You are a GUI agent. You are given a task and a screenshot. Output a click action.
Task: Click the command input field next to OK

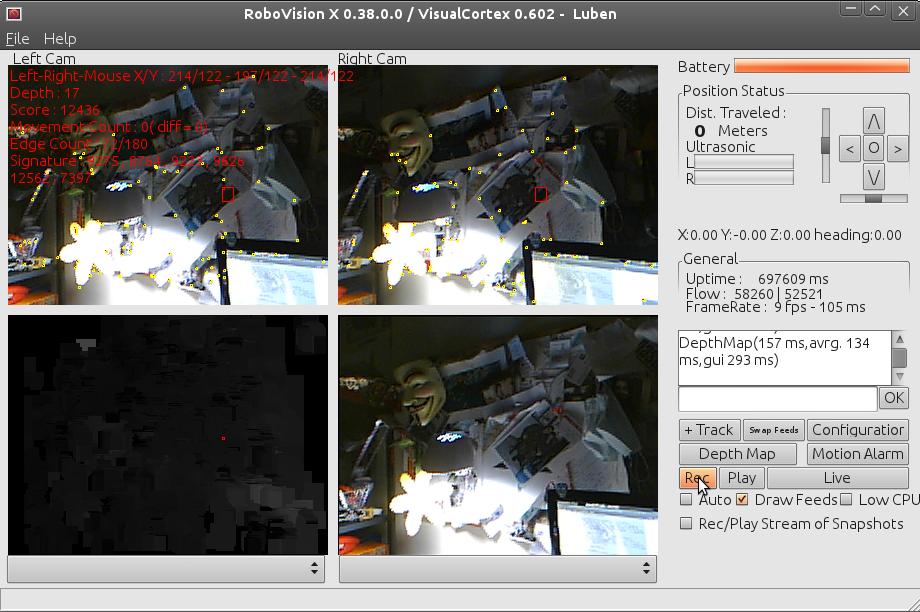[x=777, y=399]
